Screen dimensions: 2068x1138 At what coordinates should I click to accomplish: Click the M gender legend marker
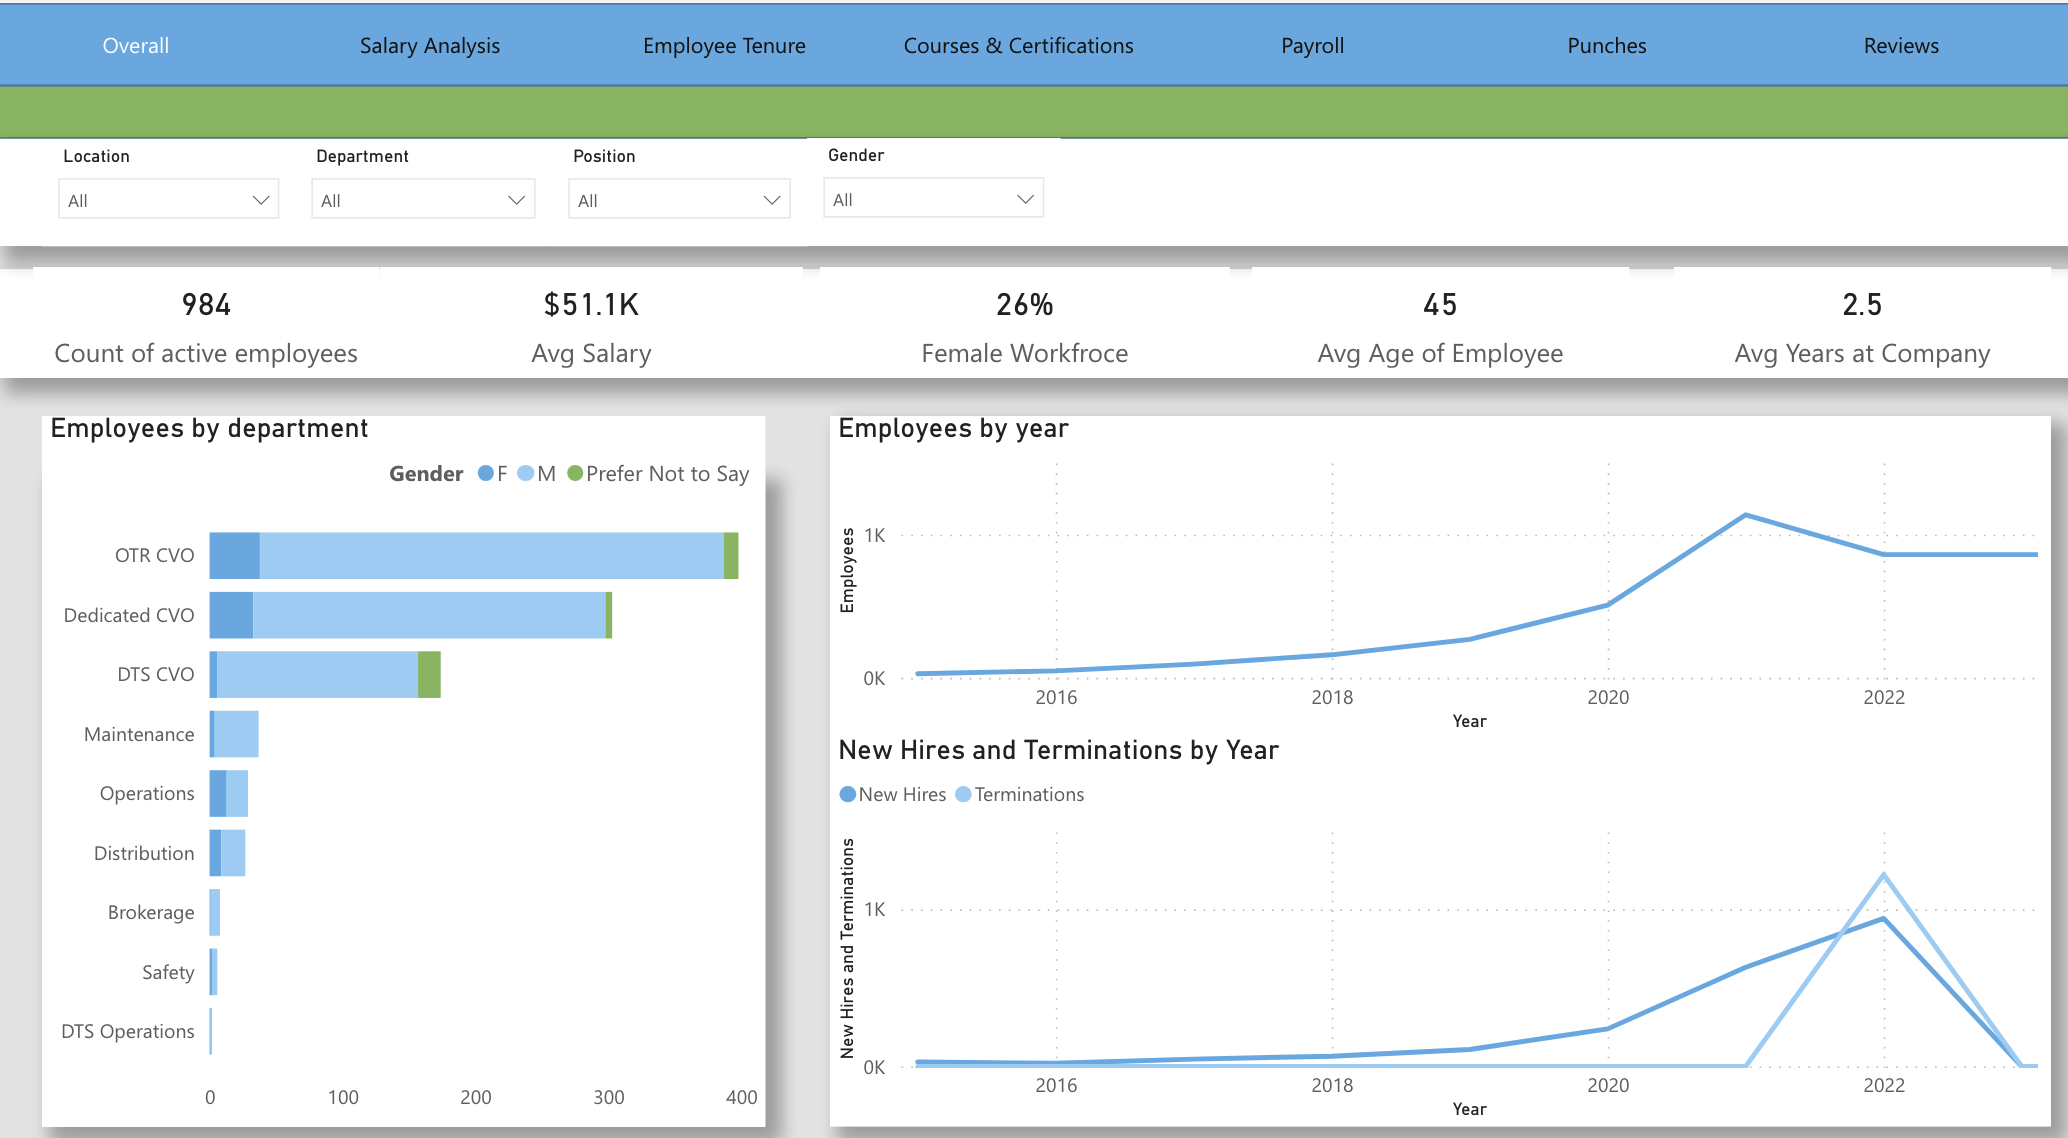(x=526, y=473)
